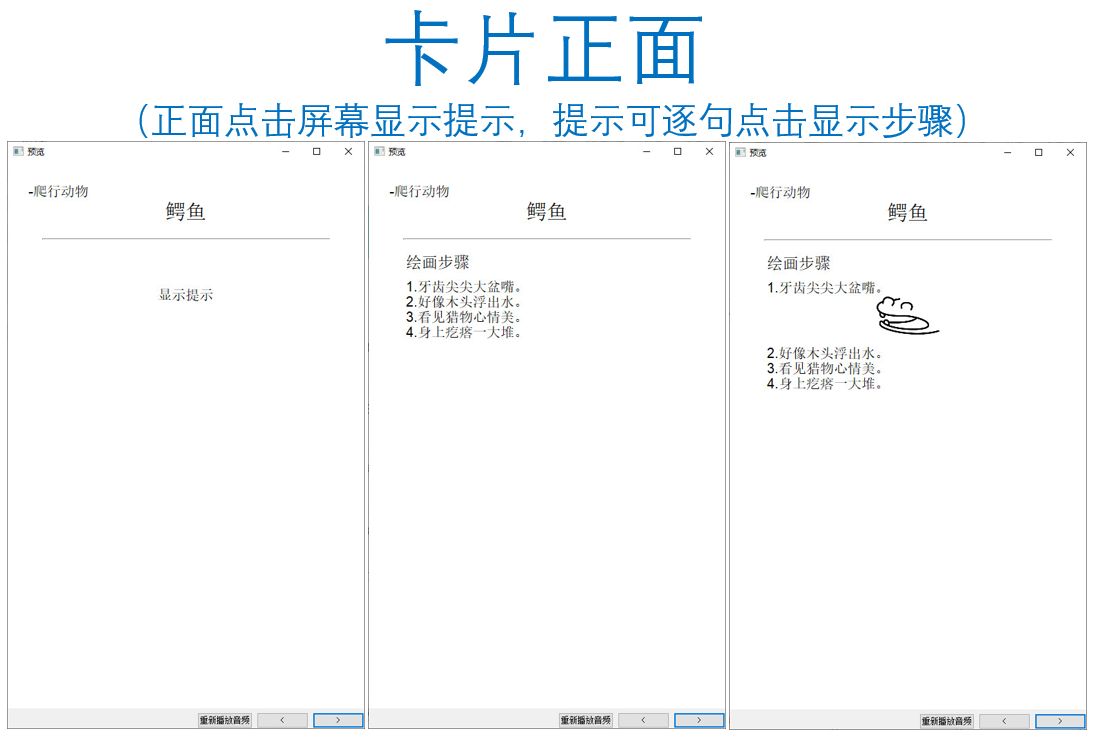Select 鳄鱼 title in the drawing window
The height and width of the screenshot is (739, 1094).
point(907,212)
